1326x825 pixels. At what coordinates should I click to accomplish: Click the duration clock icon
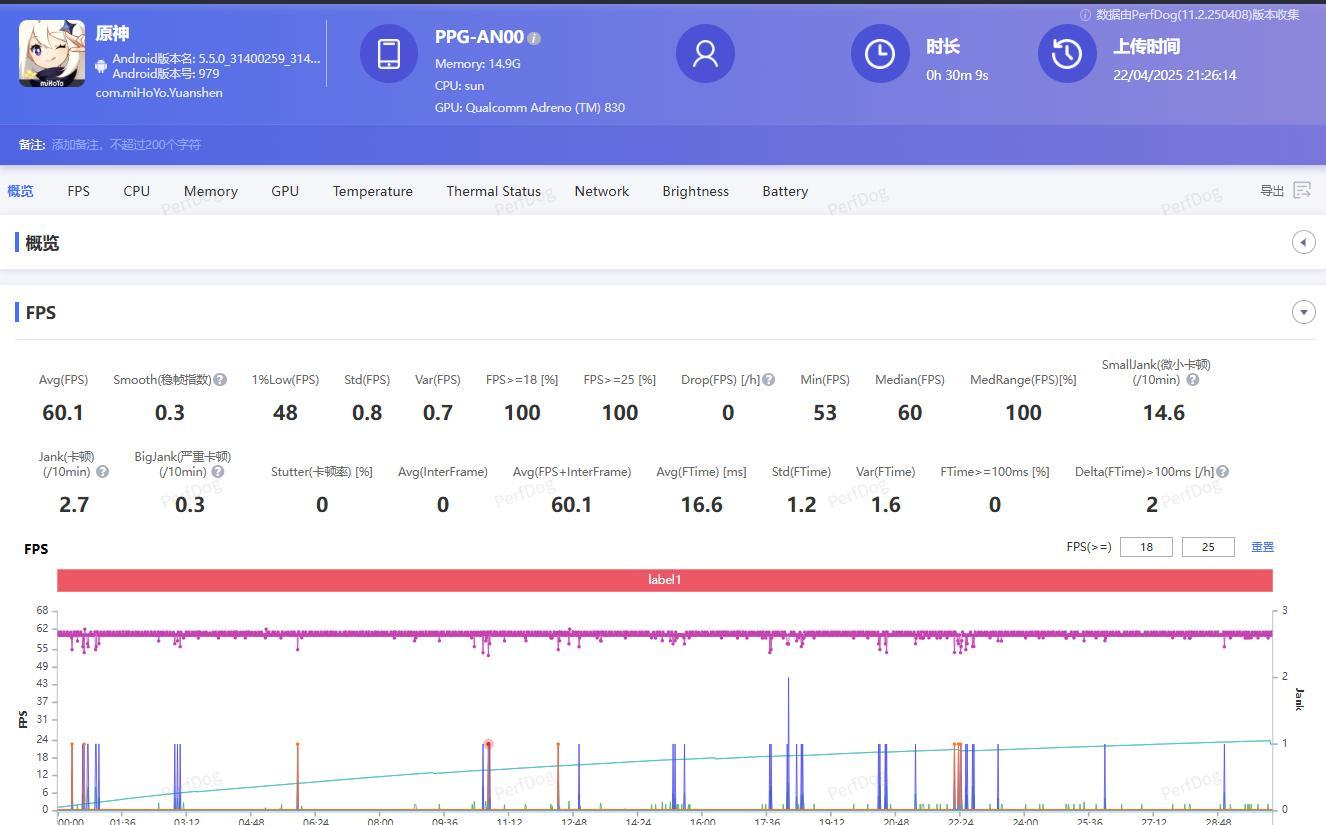coord(880,53)
